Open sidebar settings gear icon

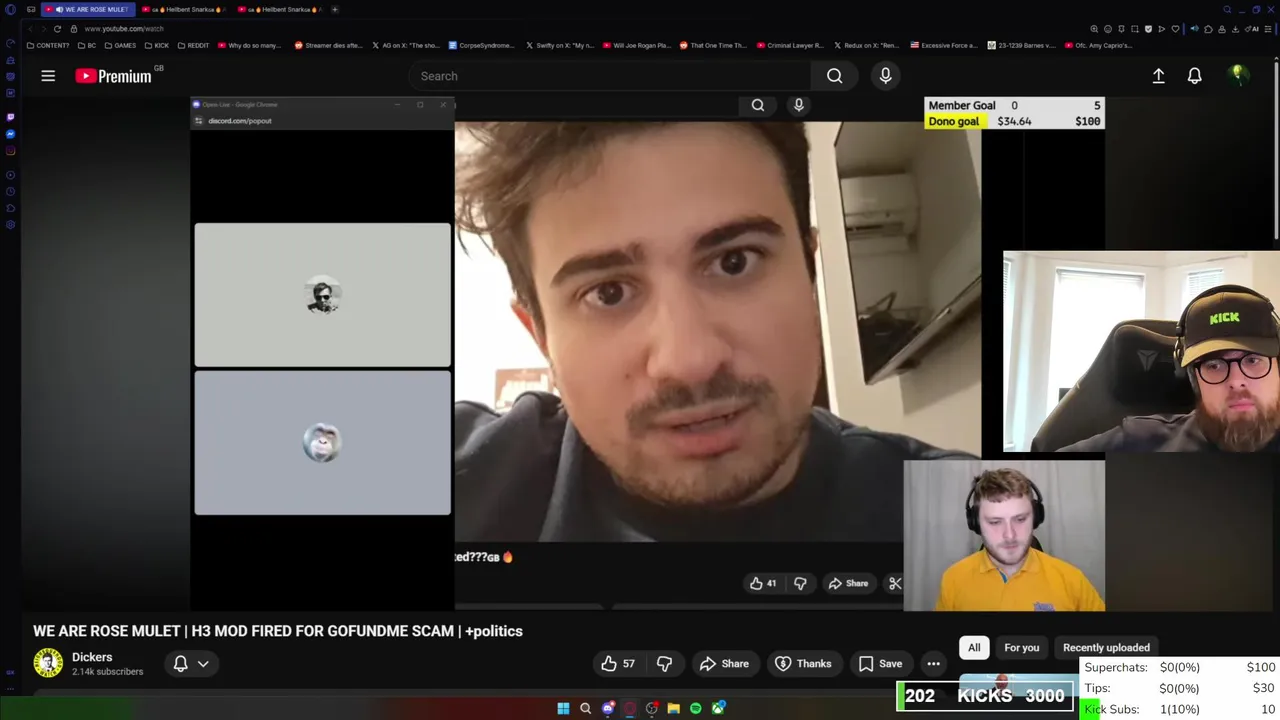10,225
